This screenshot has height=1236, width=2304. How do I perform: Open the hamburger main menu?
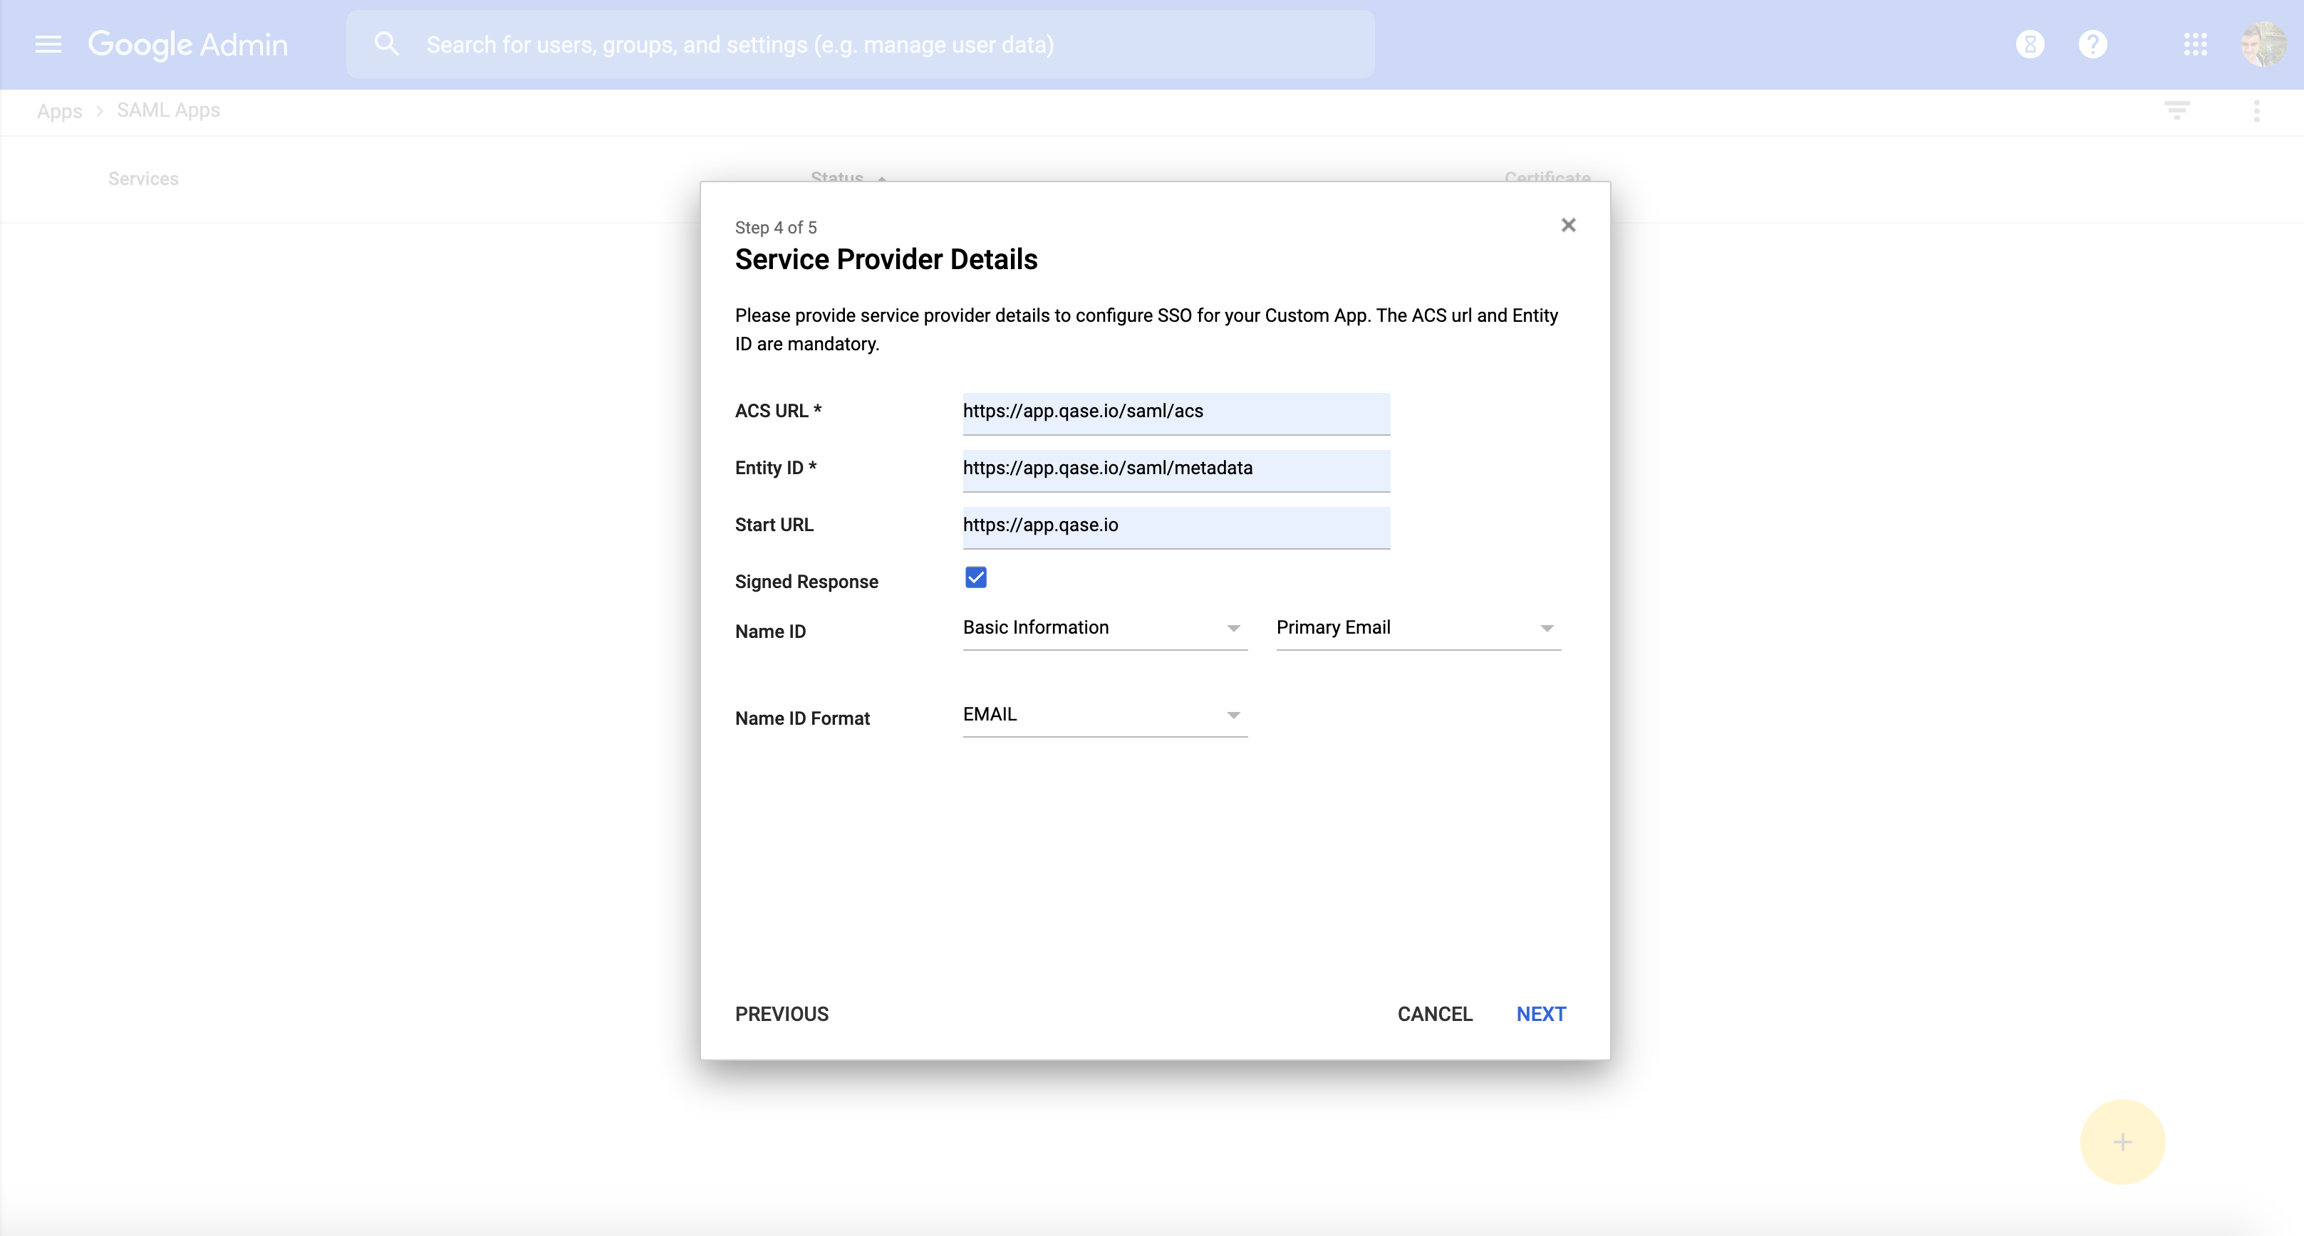pyautogui.click(x=48, y=44)
